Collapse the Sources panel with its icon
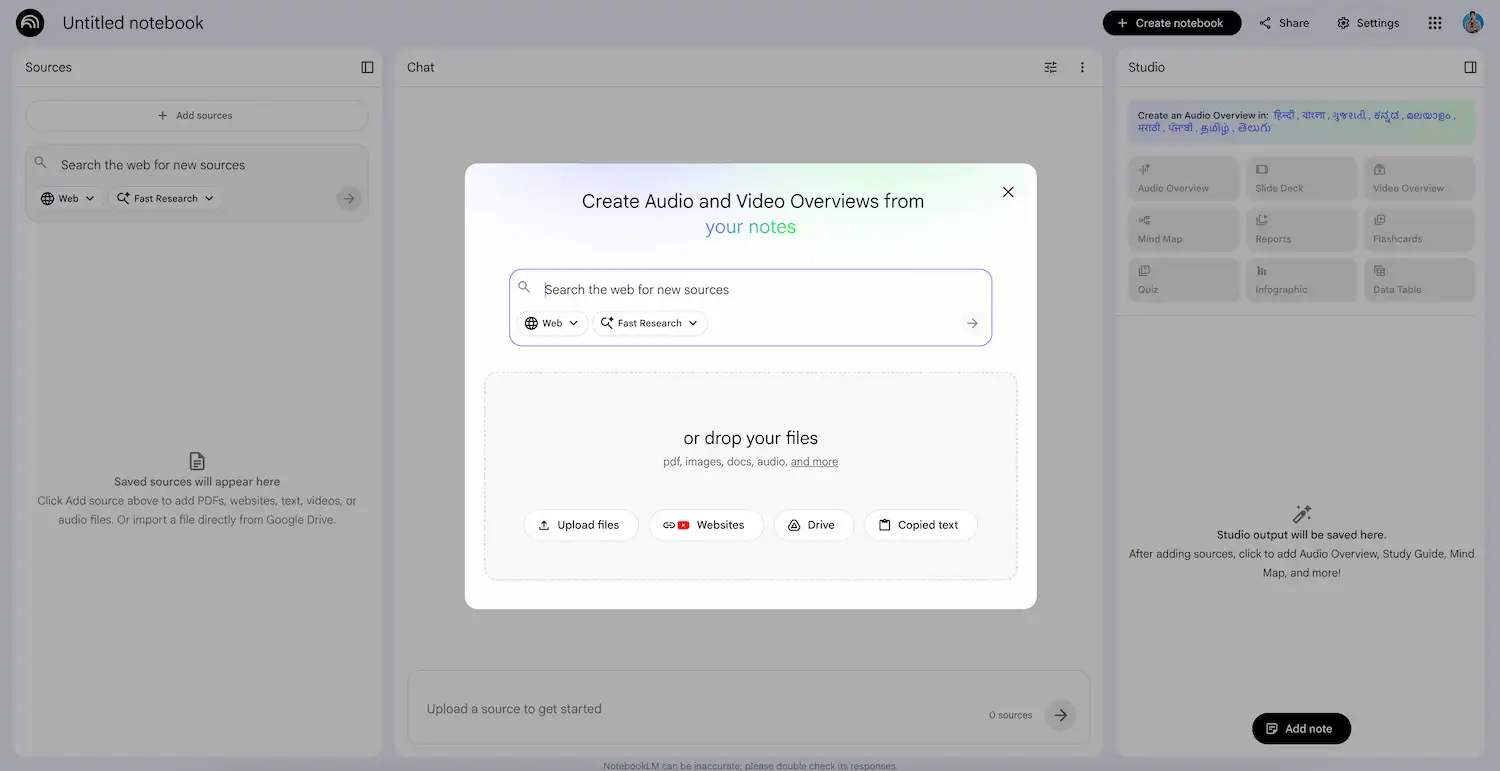 click(x=367, y=67)
